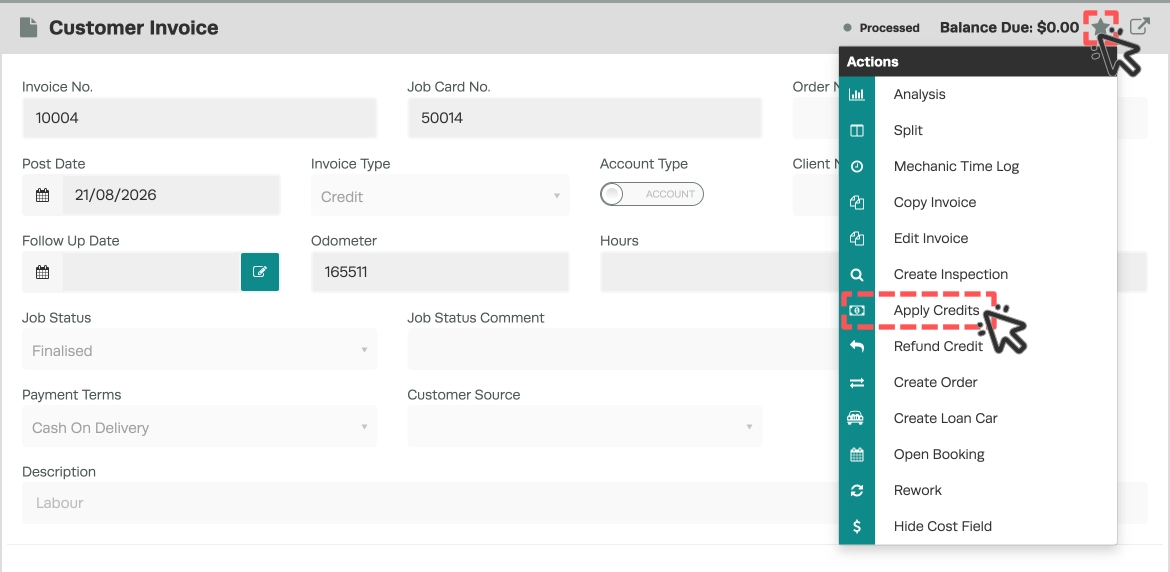Click the Customer Invoice document icon
Image resolution: width=1170 pixels, height=572 pixels.
[x=28, y=28]
